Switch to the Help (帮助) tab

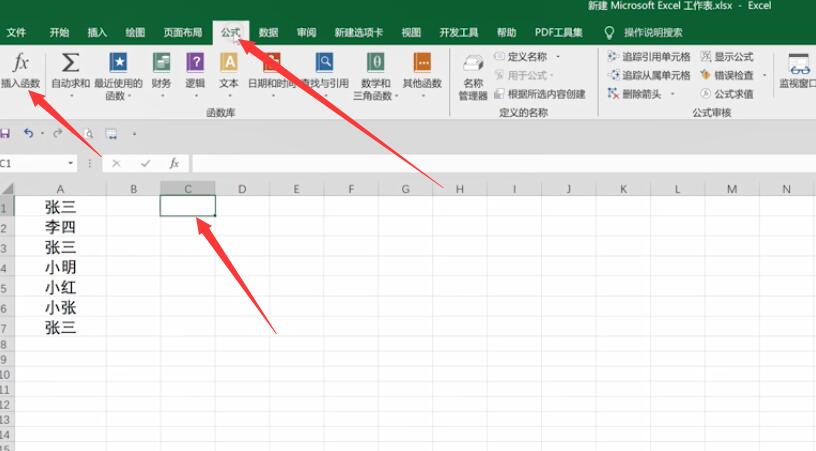[506, 32]
